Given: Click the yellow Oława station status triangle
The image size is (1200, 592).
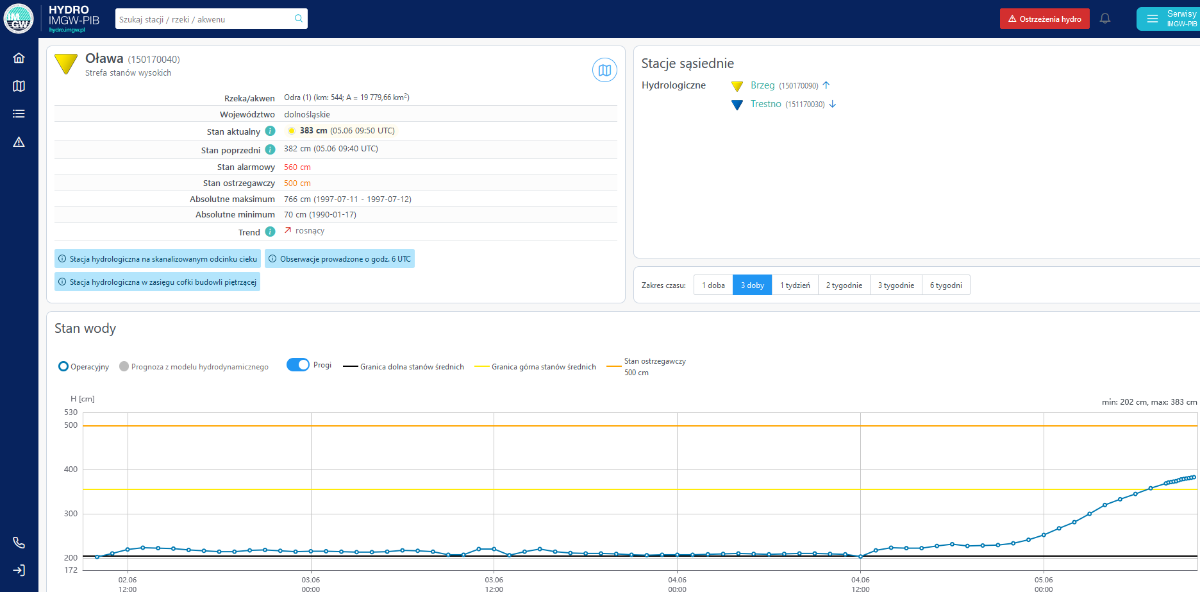Looking at the screenshot, I should pos(66,64).
